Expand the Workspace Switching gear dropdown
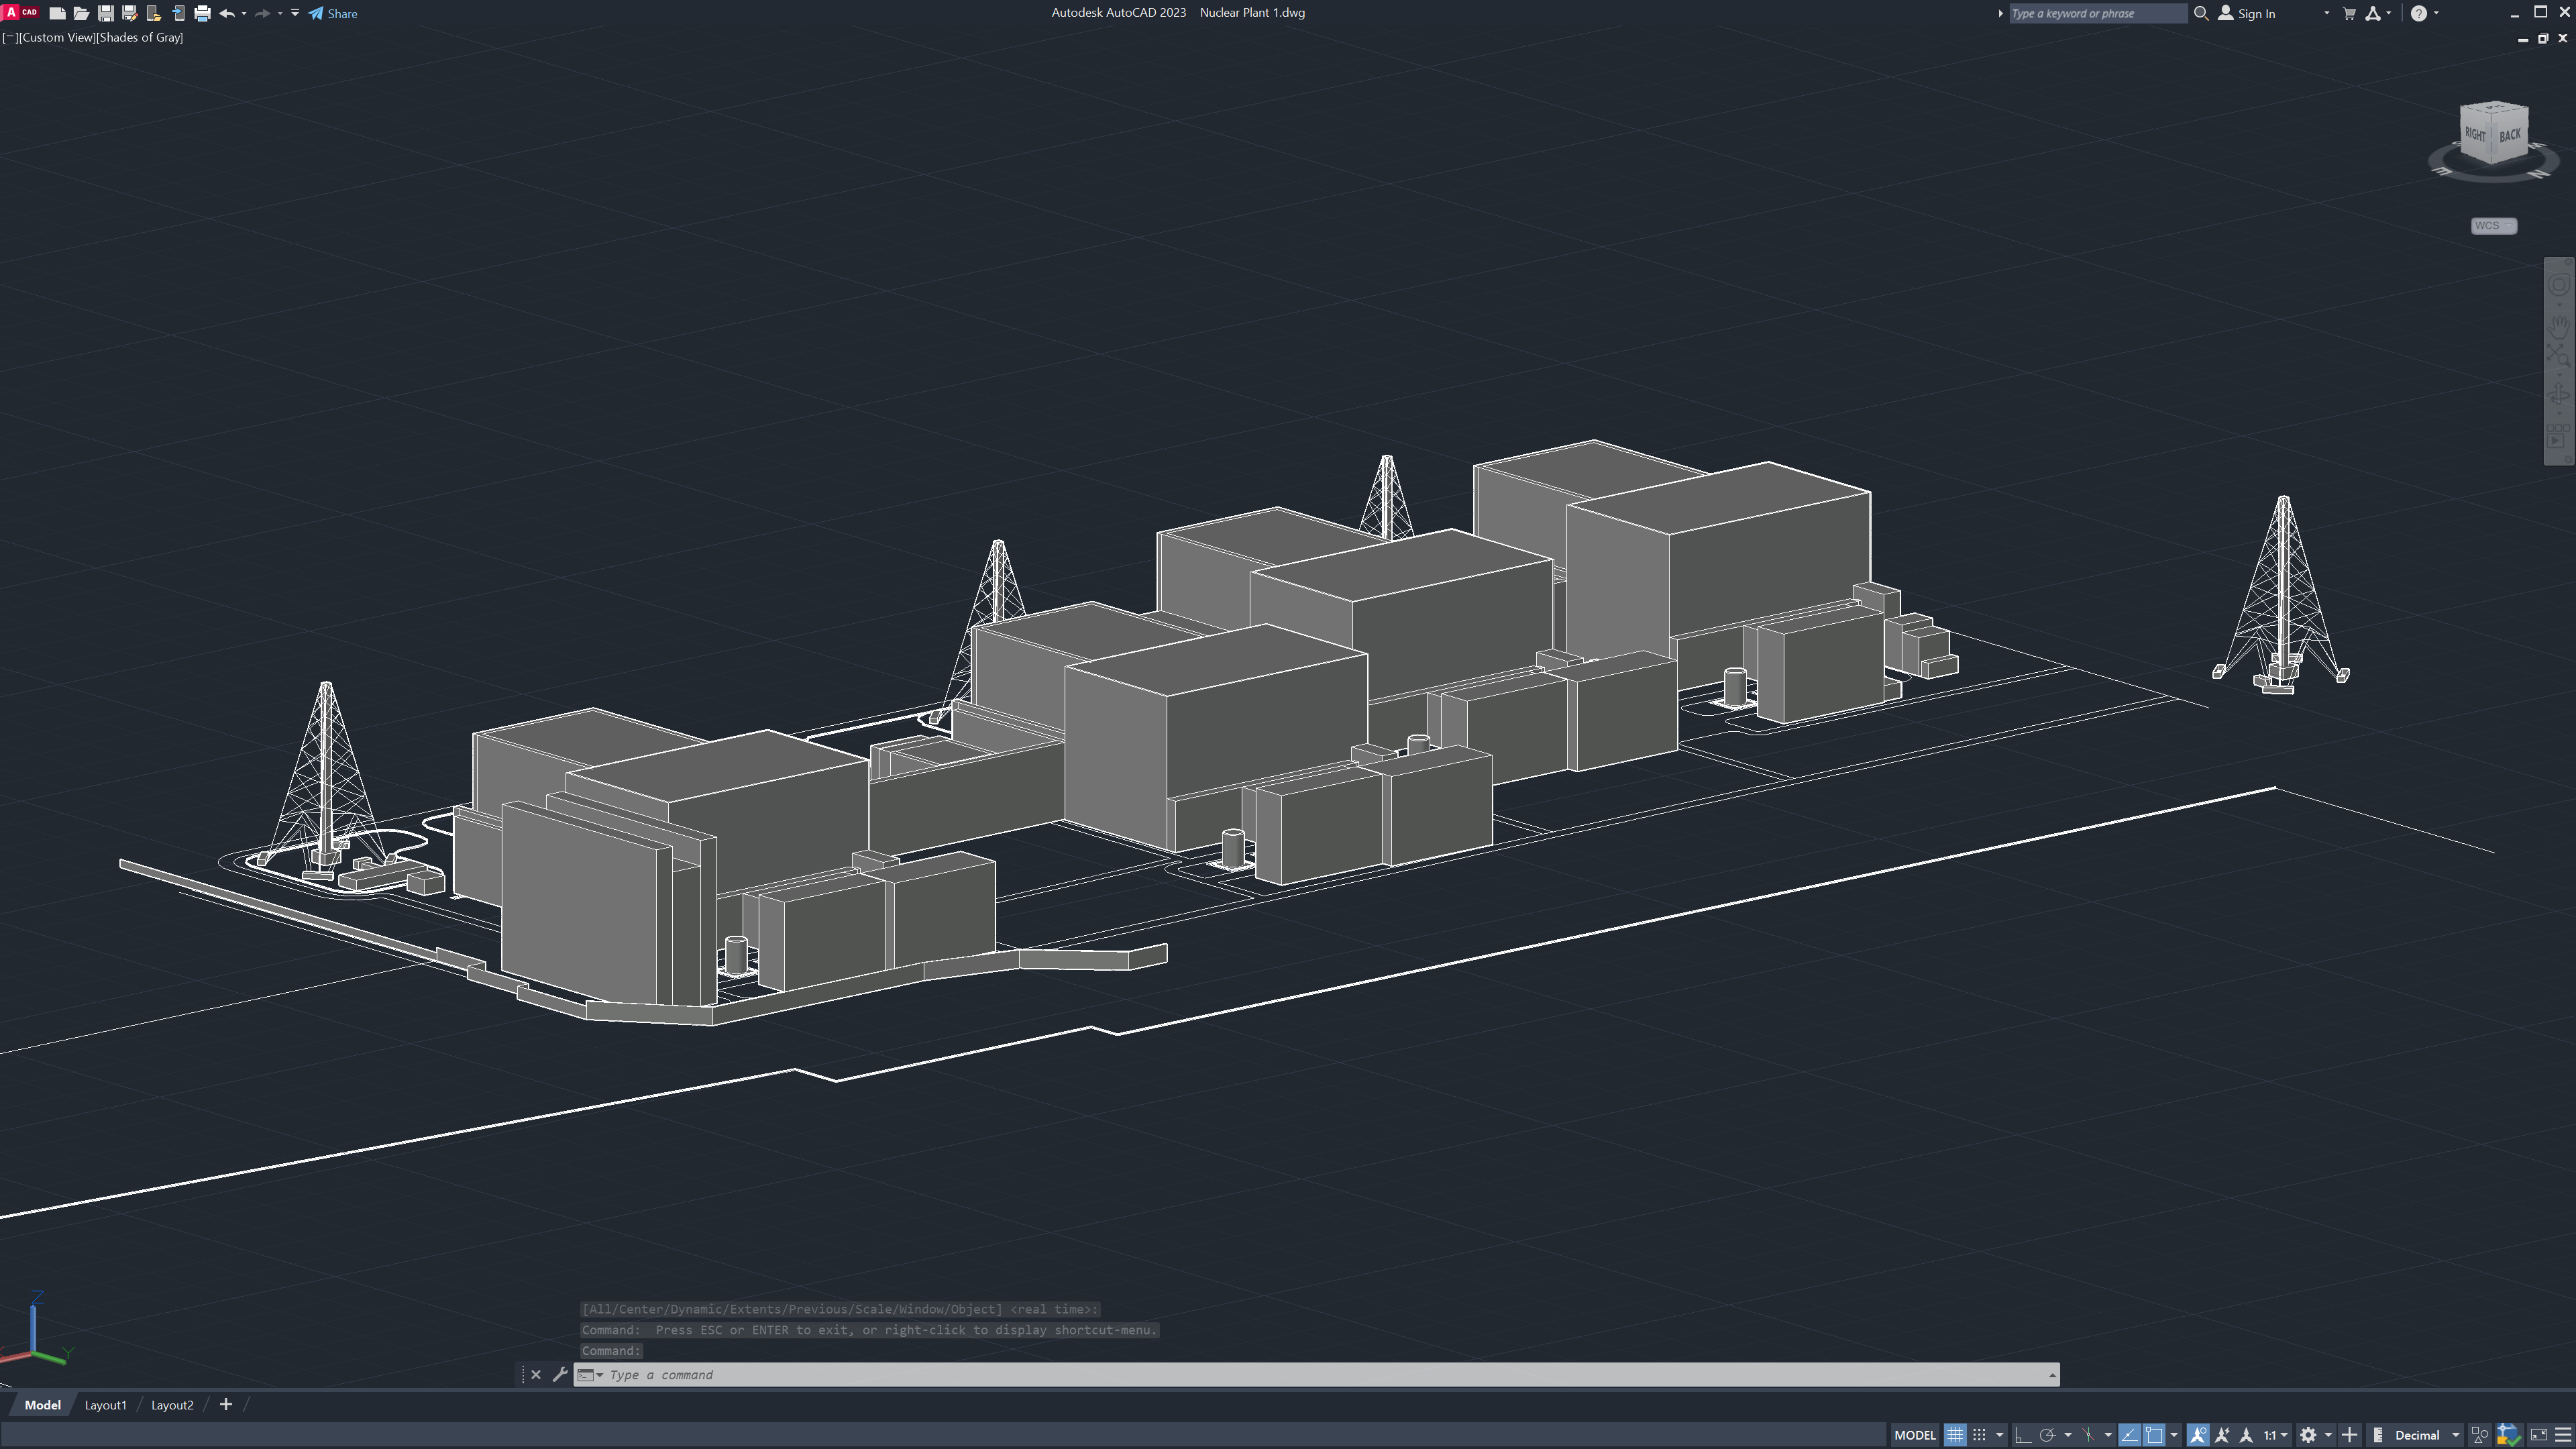Image resolution: width=2576 pixels, height=1449 pixels. (2328, 1435)
